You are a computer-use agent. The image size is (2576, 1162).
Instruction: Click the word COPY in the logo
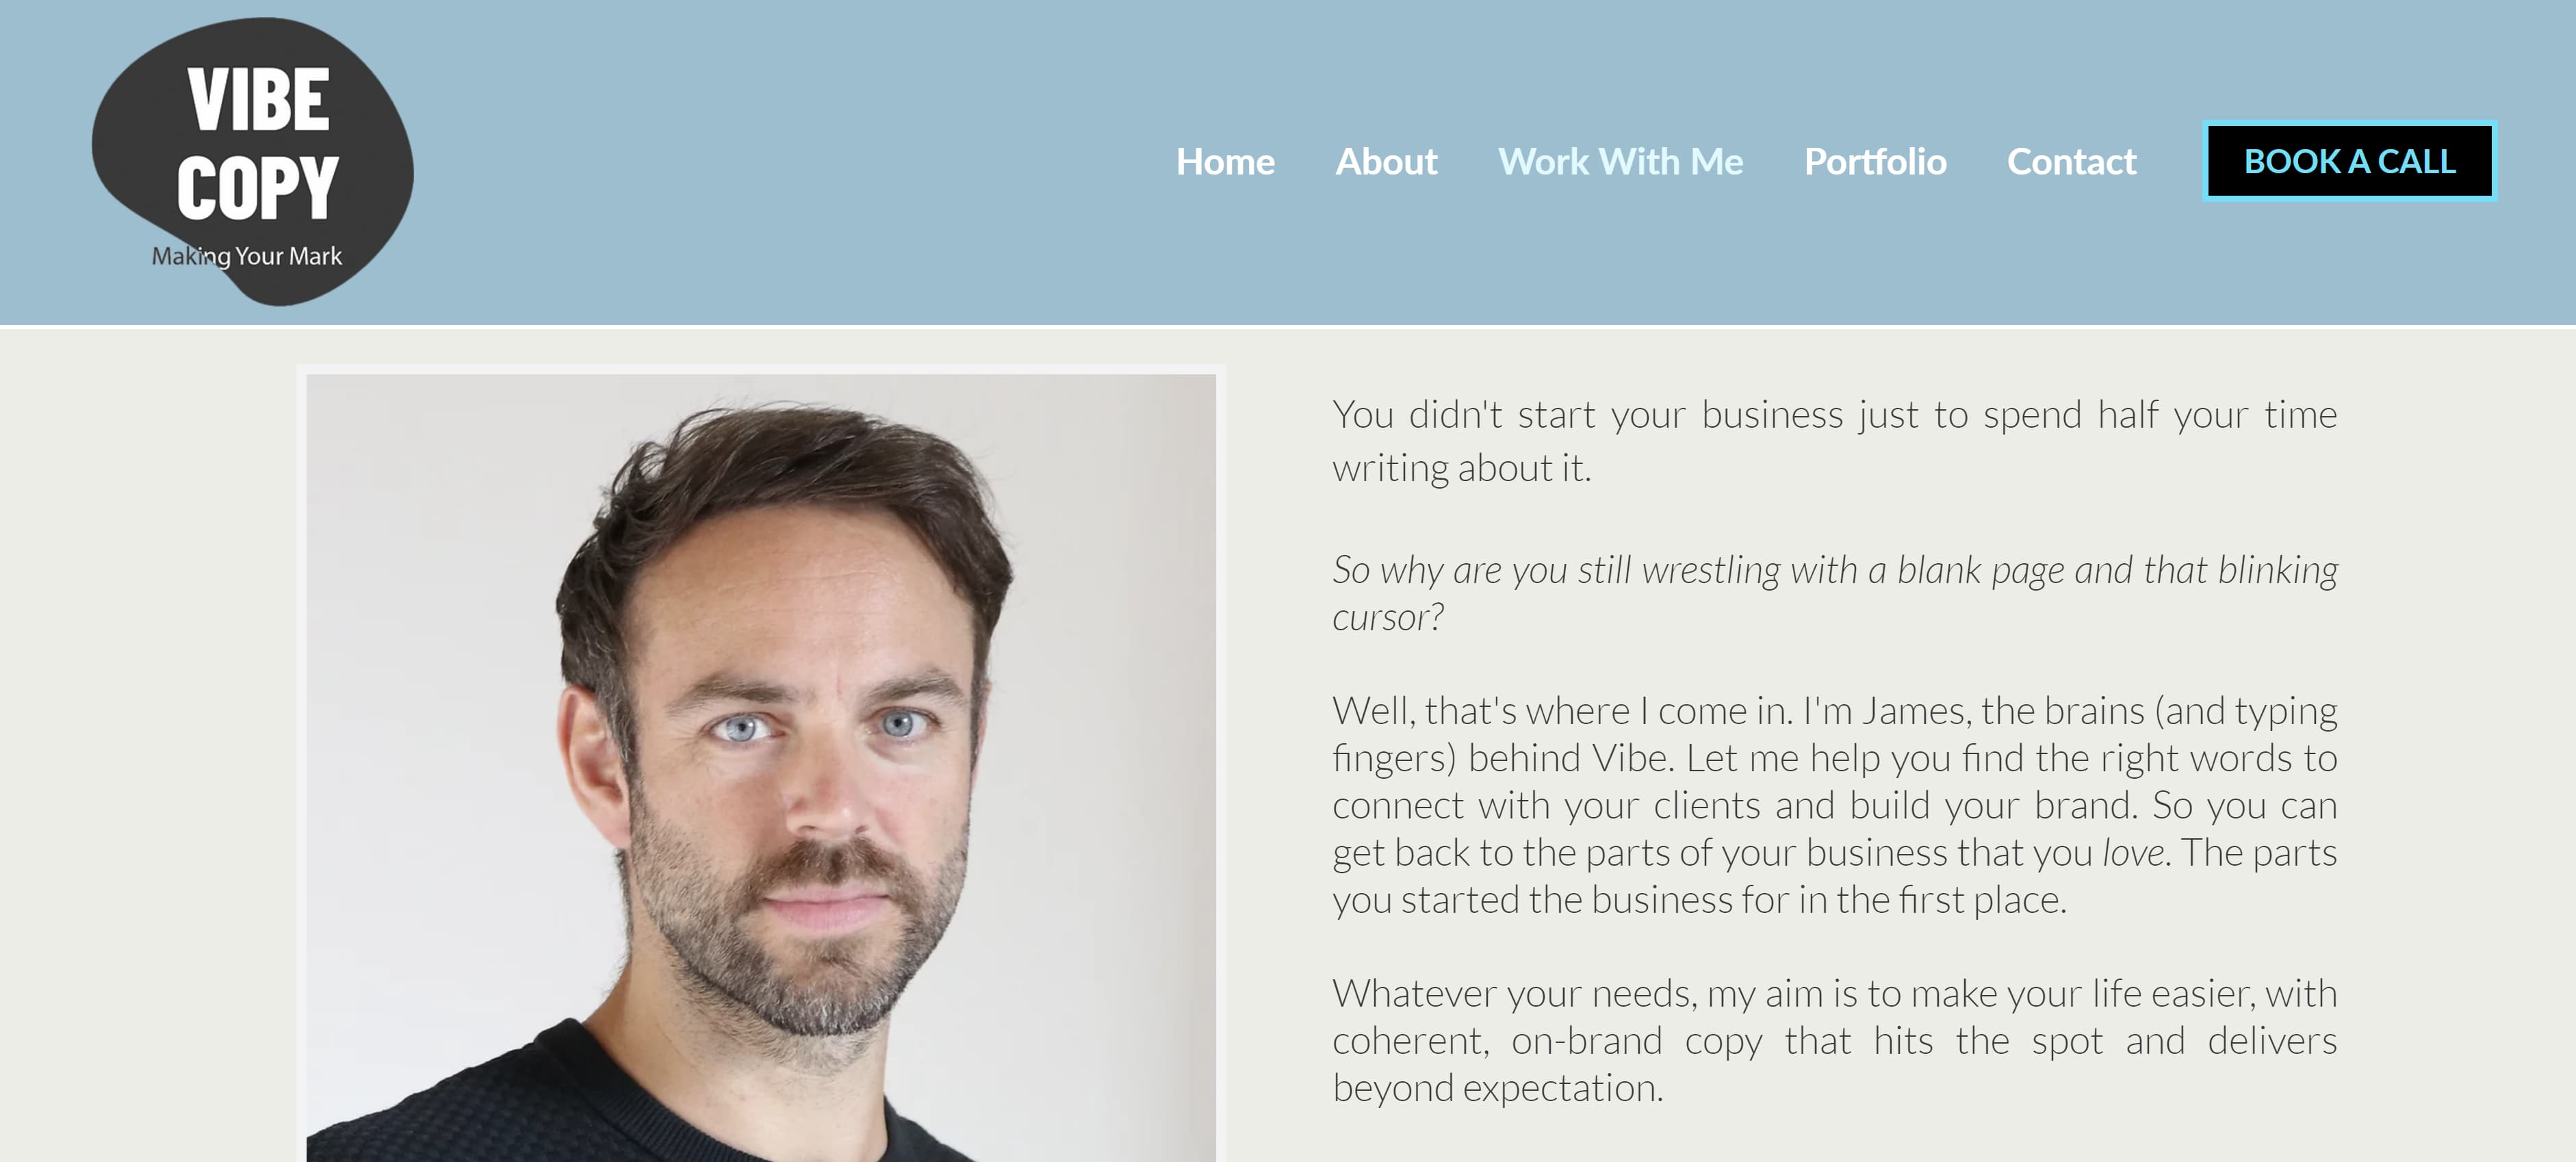(258, 188)
